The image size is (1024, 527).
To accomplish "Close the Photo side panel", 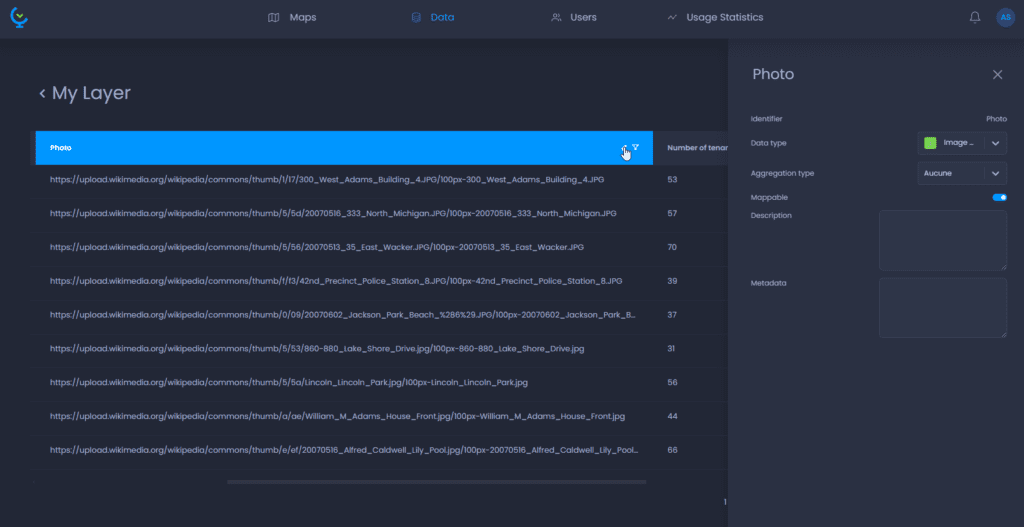I will tap(997, 74).
